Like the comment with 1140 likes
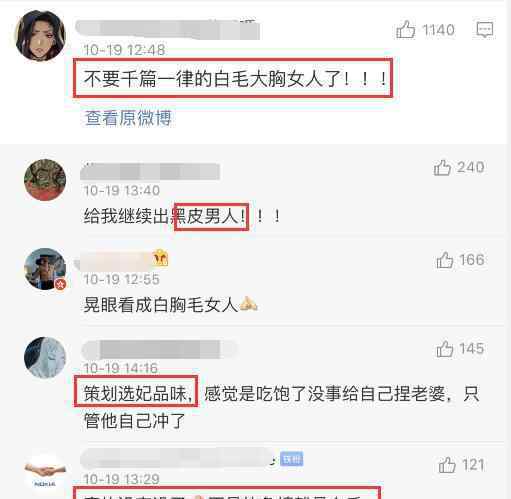The width and height of the screenshot is (511, 499). pyautogui.click(x=405, y=29)
